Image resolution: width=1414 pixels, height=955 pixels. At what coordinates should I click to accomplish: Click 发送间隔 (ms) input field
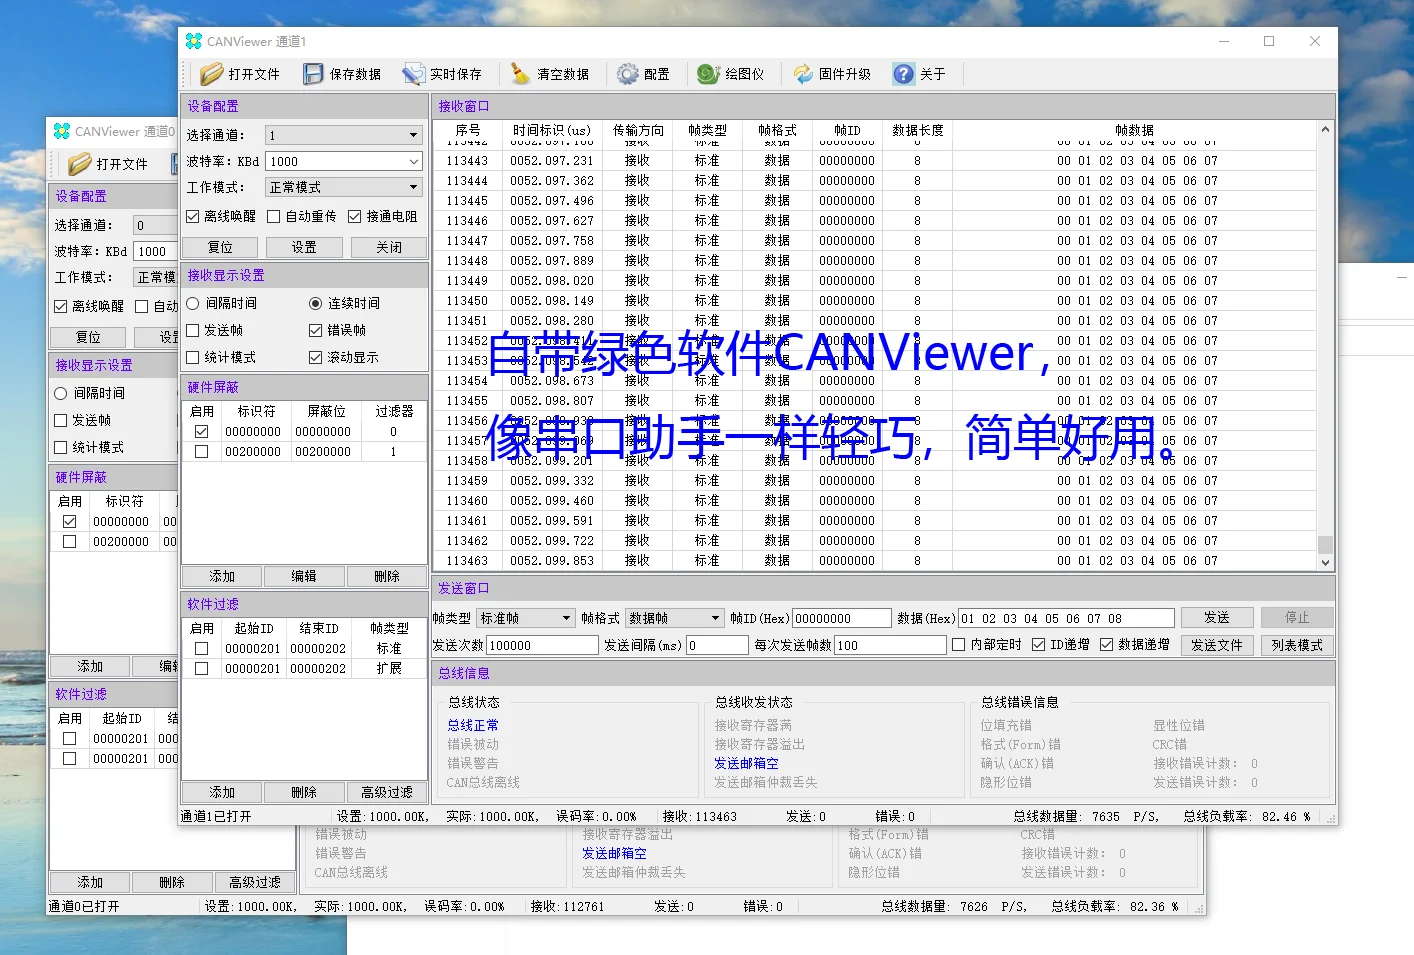click(715, 645)
